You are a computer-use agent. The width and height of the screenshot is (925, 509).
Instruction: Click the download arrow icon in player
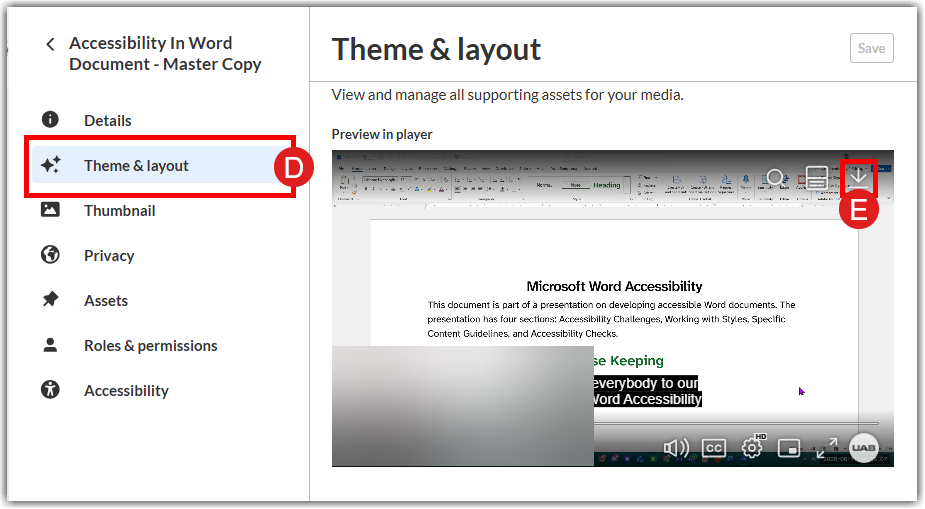[858, 178]
